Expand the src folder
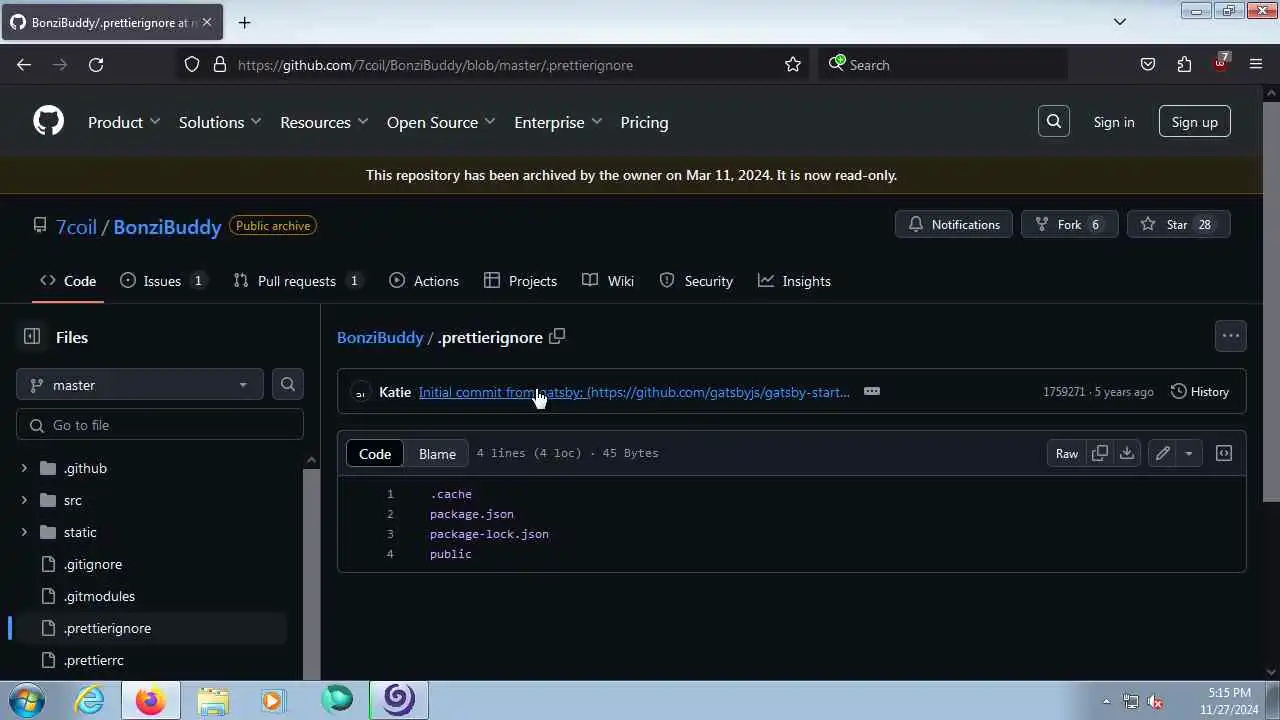Screen dimensions: 1280x720 click(x=24, y=500)
